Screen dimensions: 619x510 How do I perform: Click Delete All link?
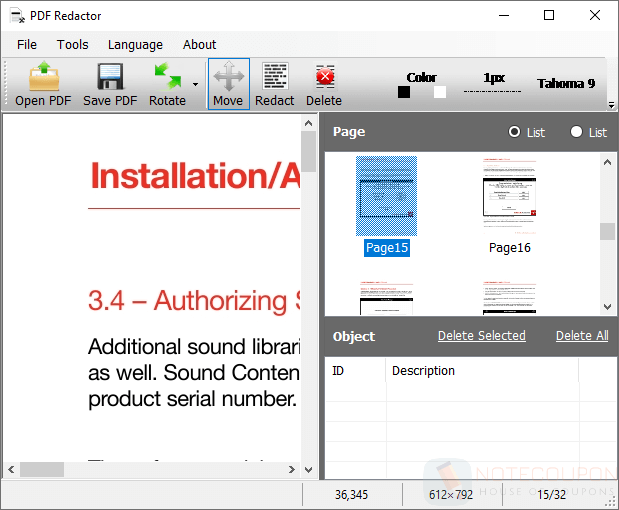(582, 336)
